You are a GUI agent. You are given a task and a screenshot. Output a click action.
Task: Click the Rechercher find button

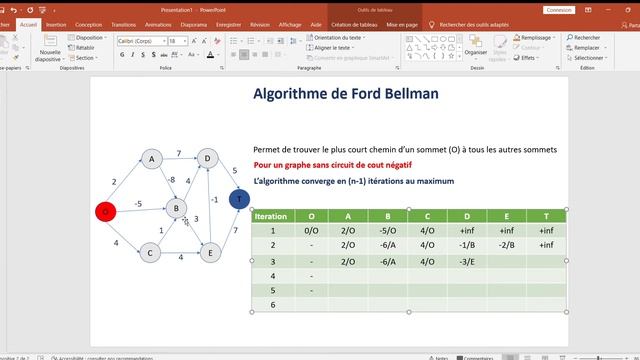click(583, 38)
